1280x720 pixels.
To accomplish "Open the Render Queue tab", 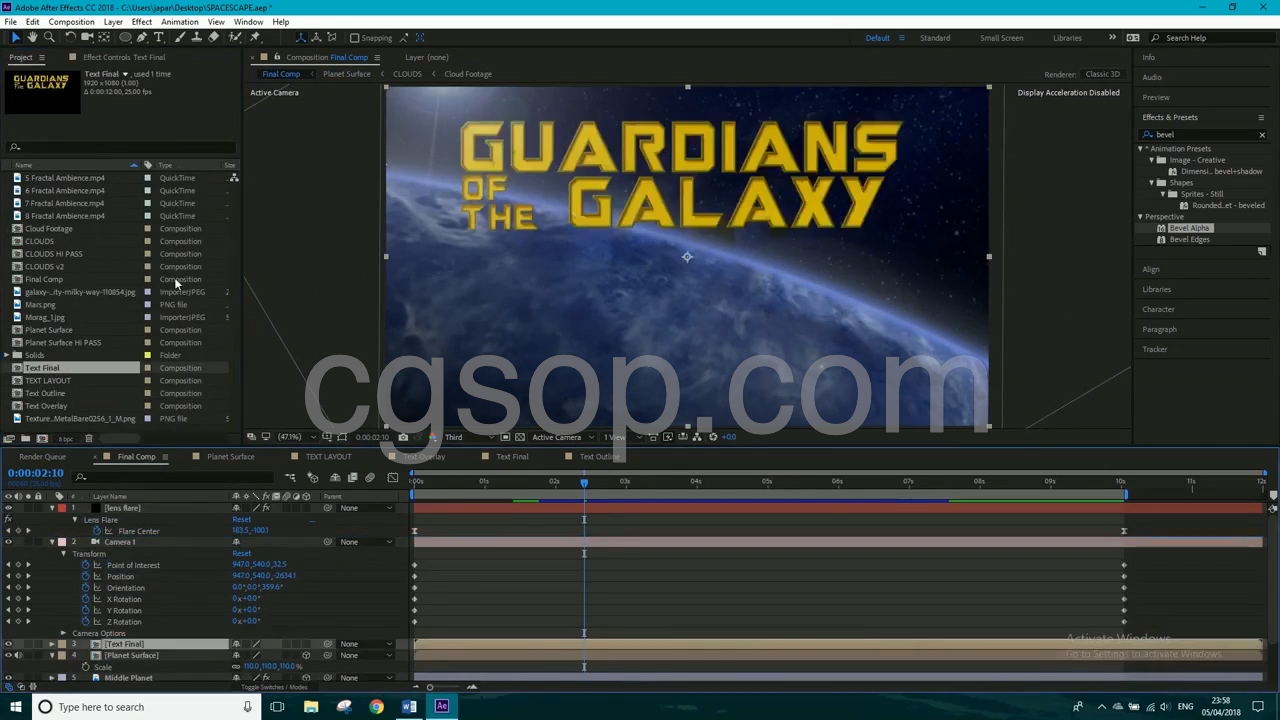I will 42,457.
